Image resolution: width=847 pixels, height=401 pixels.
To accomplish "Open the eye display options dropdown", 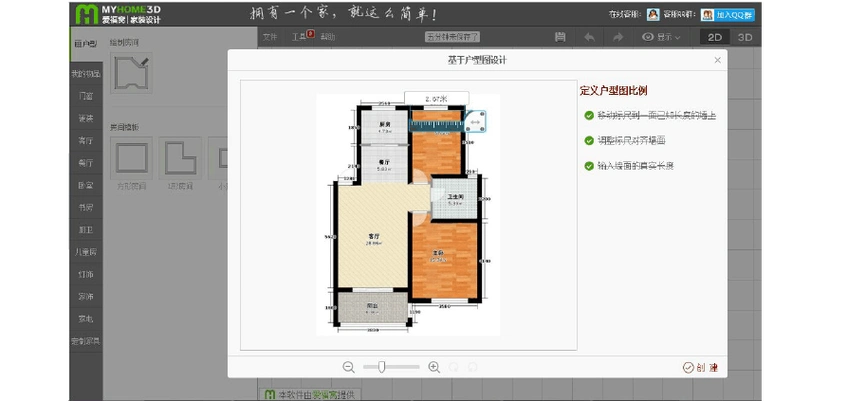I will (661, 37).
